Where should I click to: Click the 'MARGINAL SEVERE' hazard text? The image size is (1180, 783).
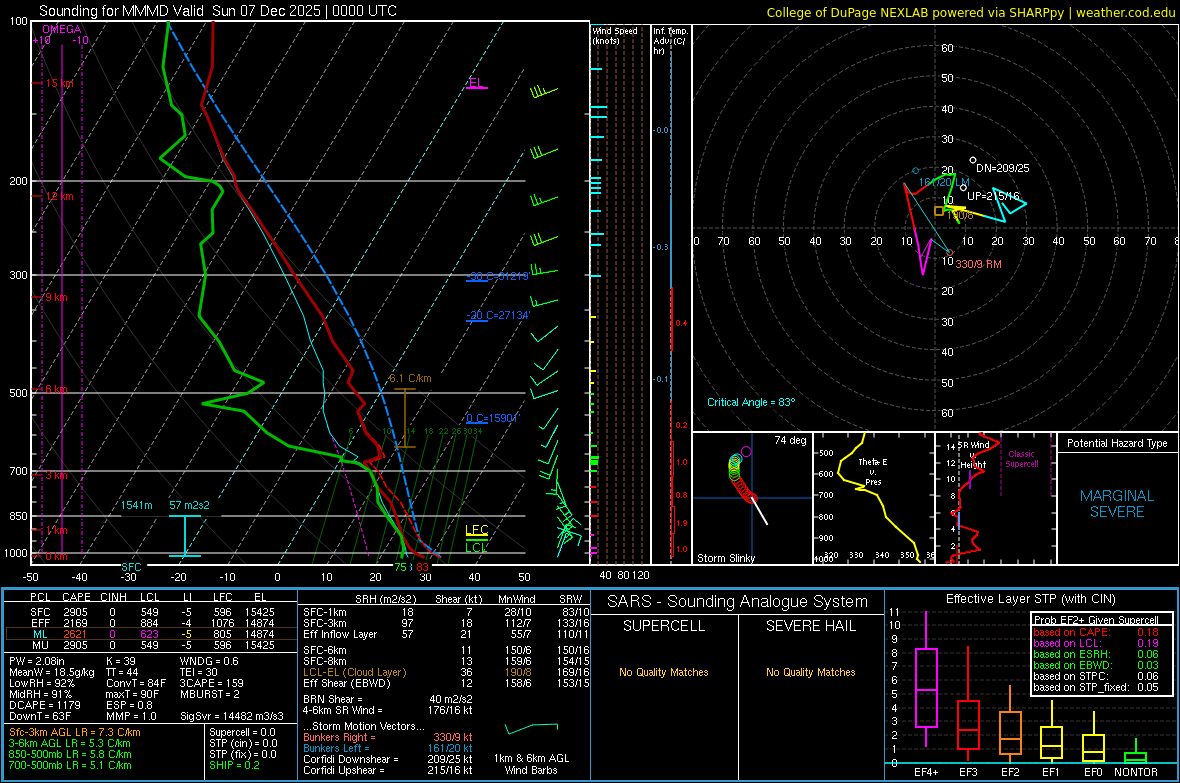(1117, 504)
